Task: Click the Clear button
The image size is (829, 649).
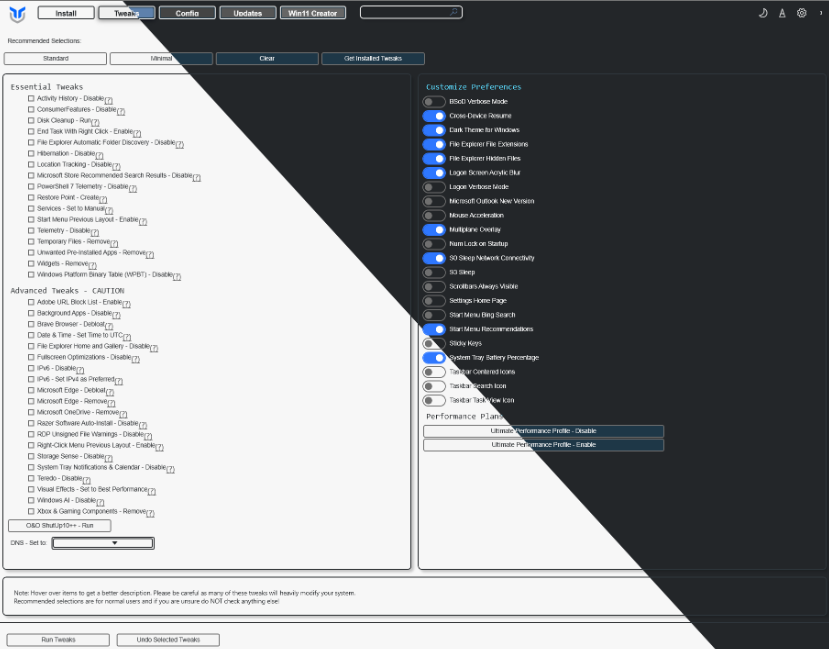Action: 267,59
